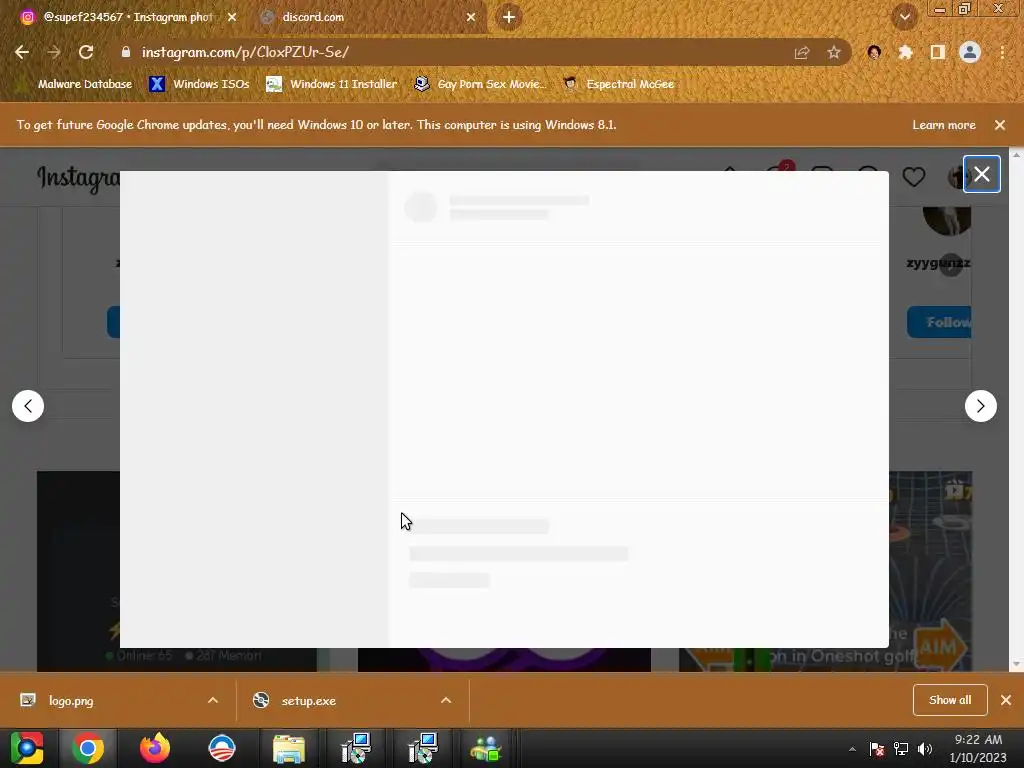Open Chrome three-dot menu
Viewport: 1024px width, 768px height.
1002,52
